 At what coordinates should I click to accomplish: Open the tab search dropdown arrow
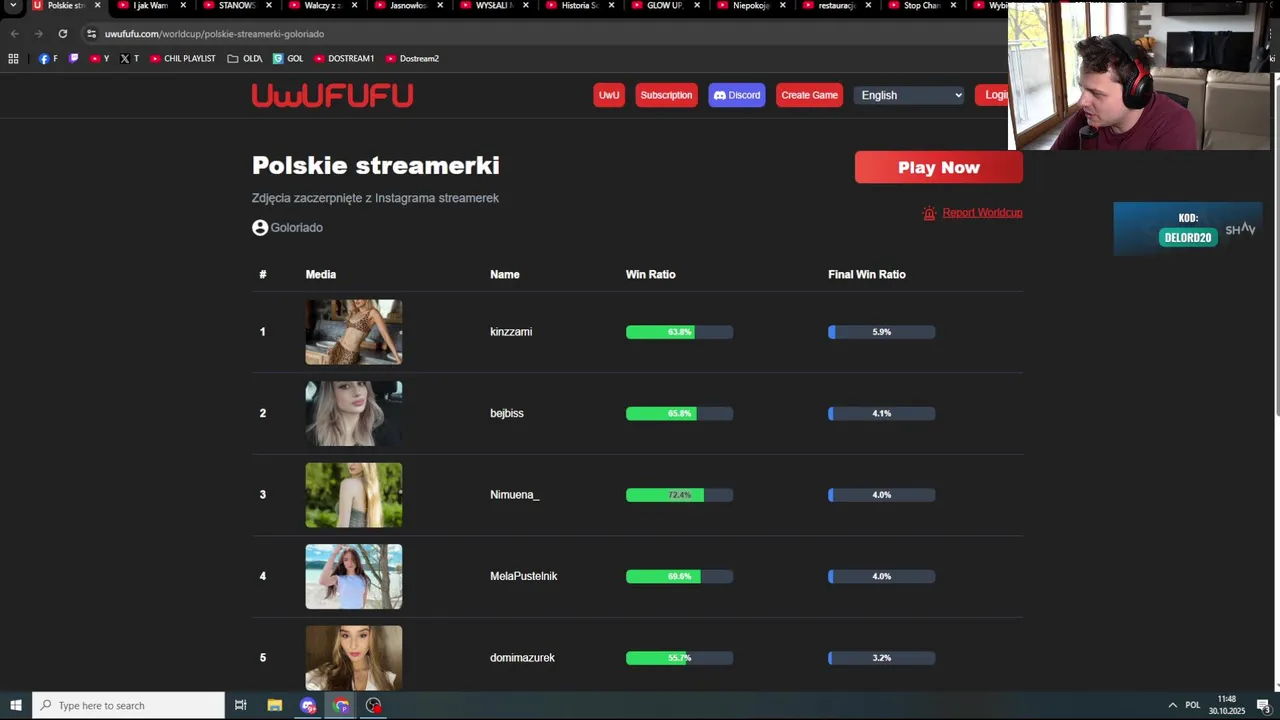(x=13, y=6)
